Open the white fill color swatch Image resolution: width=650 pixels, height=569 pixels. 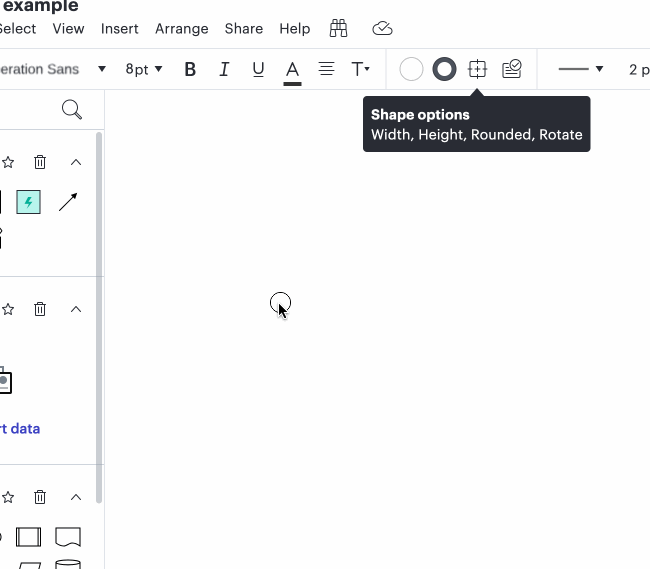[411, 69]
